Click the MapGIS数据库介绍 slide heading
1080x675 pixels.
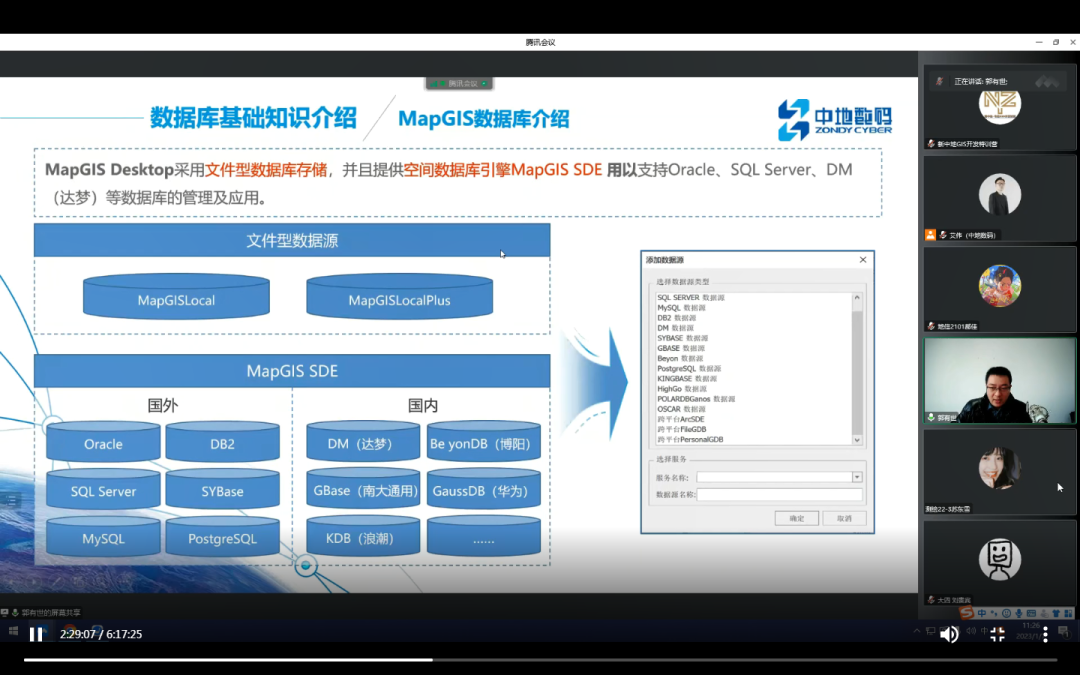484,118
